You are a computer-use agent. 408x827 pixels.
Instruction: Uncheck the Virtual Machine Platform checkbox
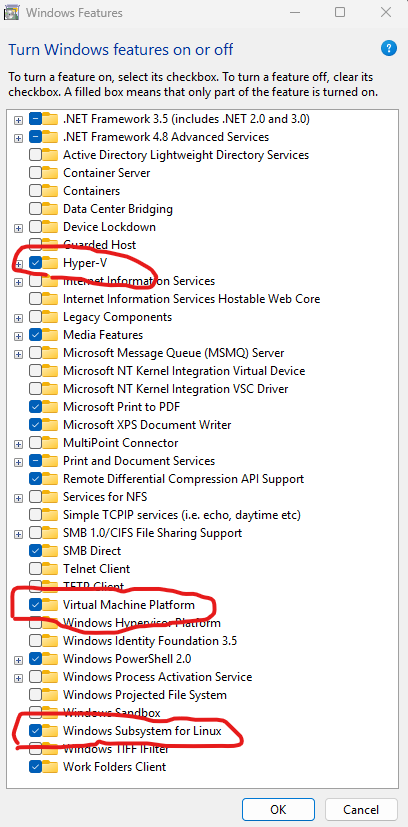click(x=35, y=604)
